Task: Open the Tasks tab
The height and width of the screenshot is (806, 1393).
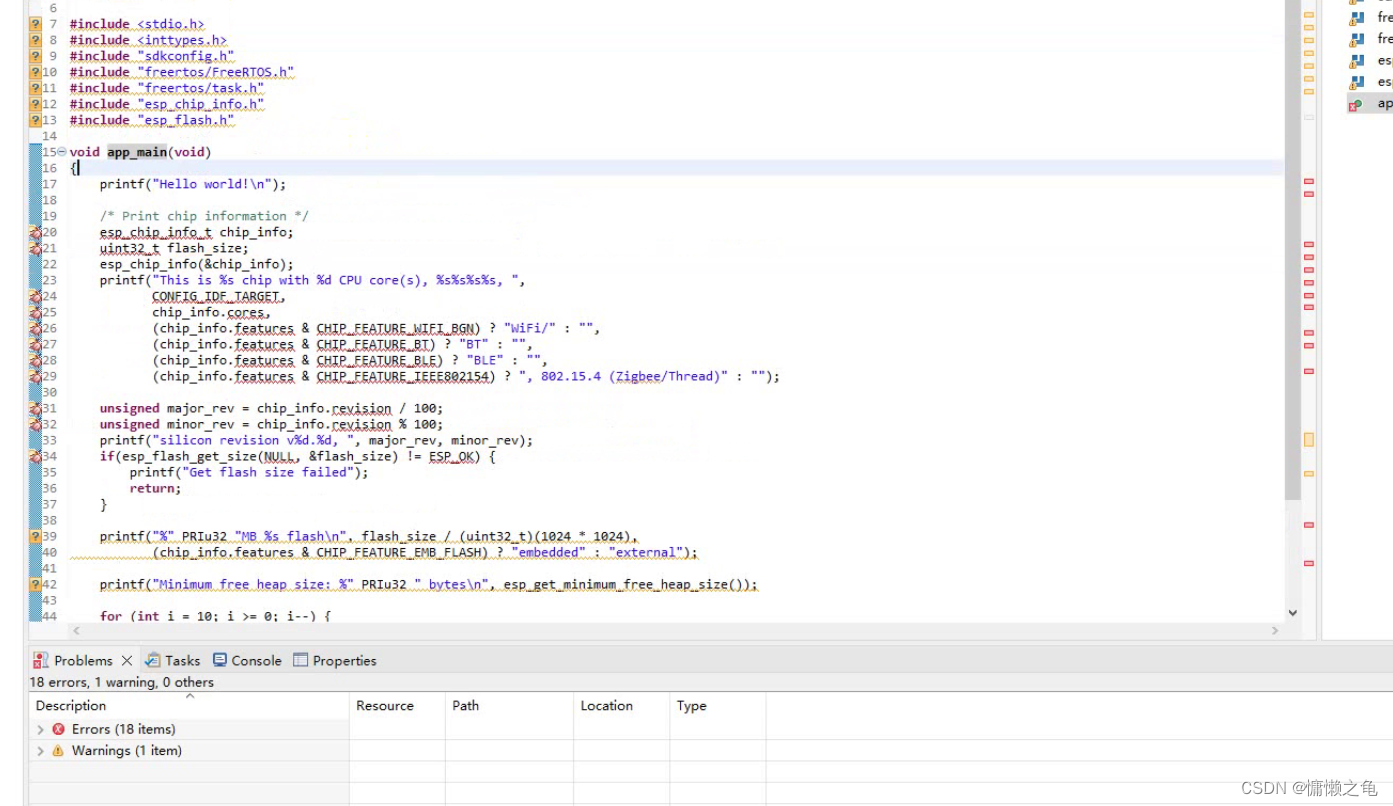Action: 172,660
